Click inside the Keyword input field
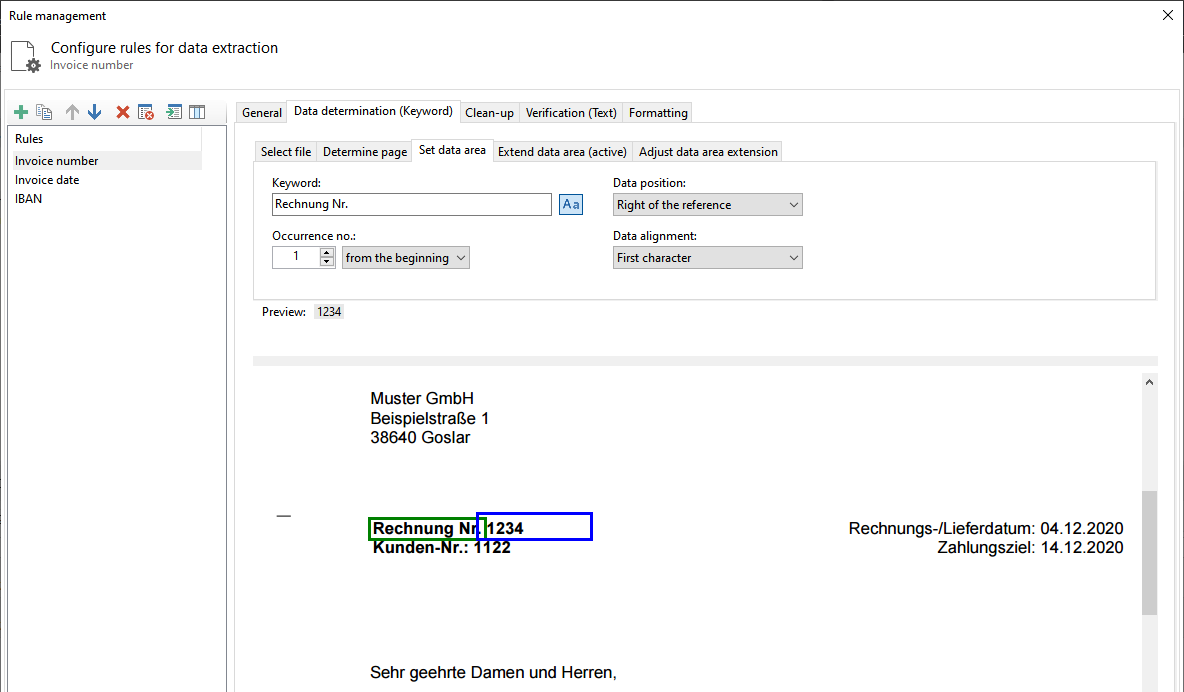This screenshot has width=1184, height=692. (410, 204)
